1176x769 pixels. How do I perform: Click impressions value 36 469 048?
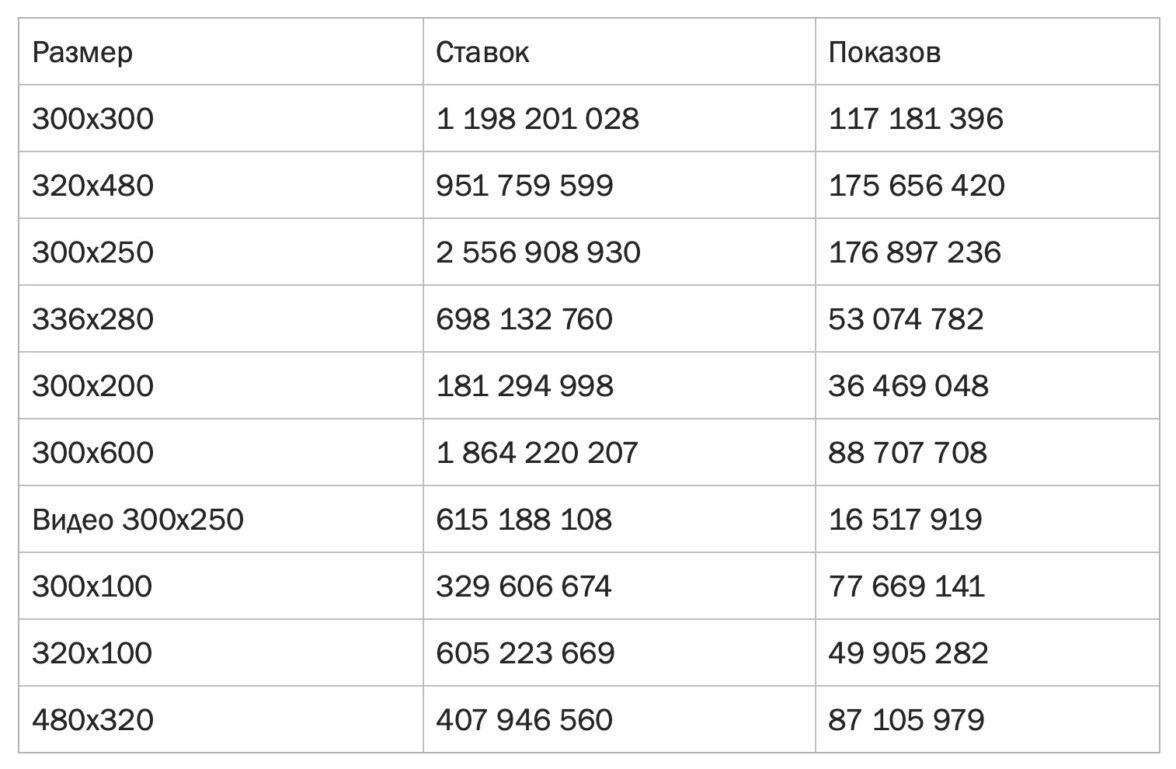click(908, 386)
